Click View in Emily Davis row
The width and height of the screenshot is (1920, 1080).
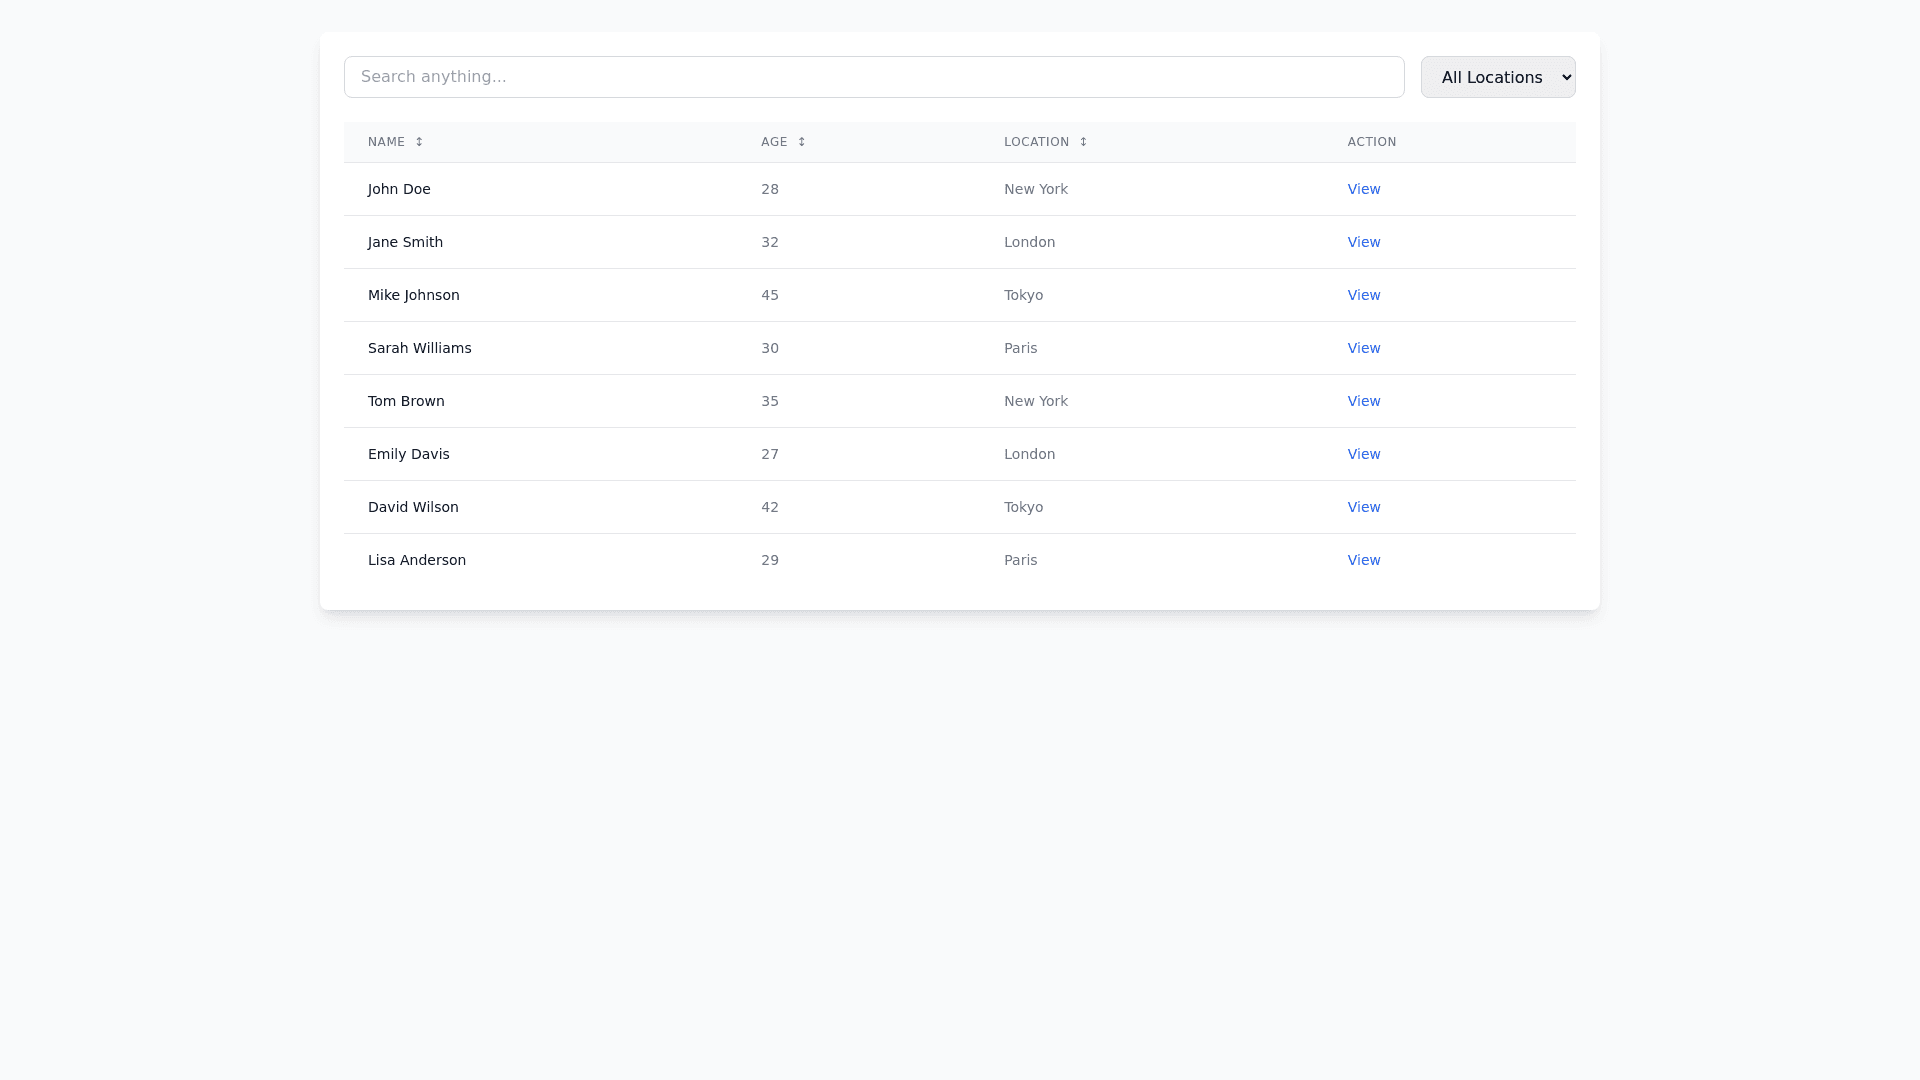pos(1363,454)
